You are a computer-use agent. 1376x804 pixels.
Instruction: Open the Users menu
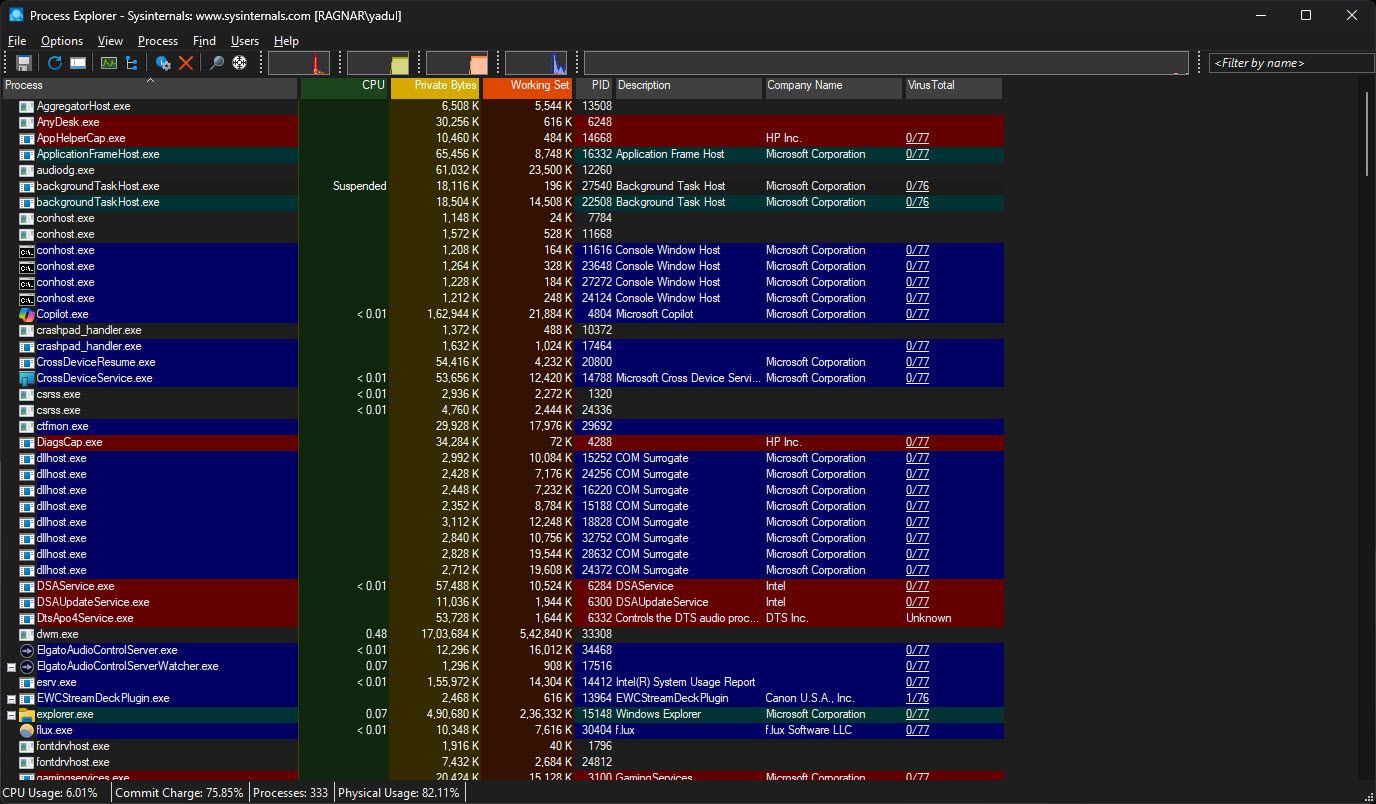[245, 41]
